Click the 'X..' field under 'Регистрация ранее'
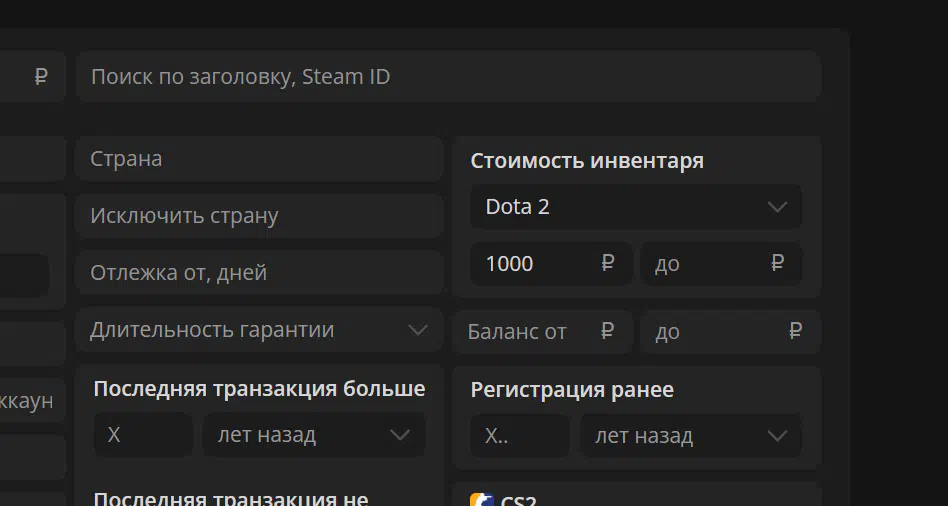This screenshot has width=948, height=506. tap(519, 436)
